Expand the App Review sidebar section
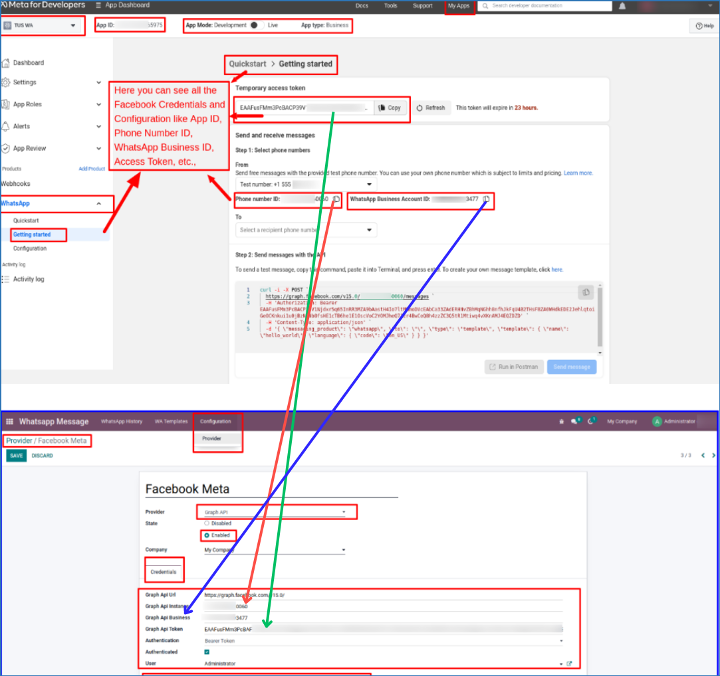 tap(99, 148)
